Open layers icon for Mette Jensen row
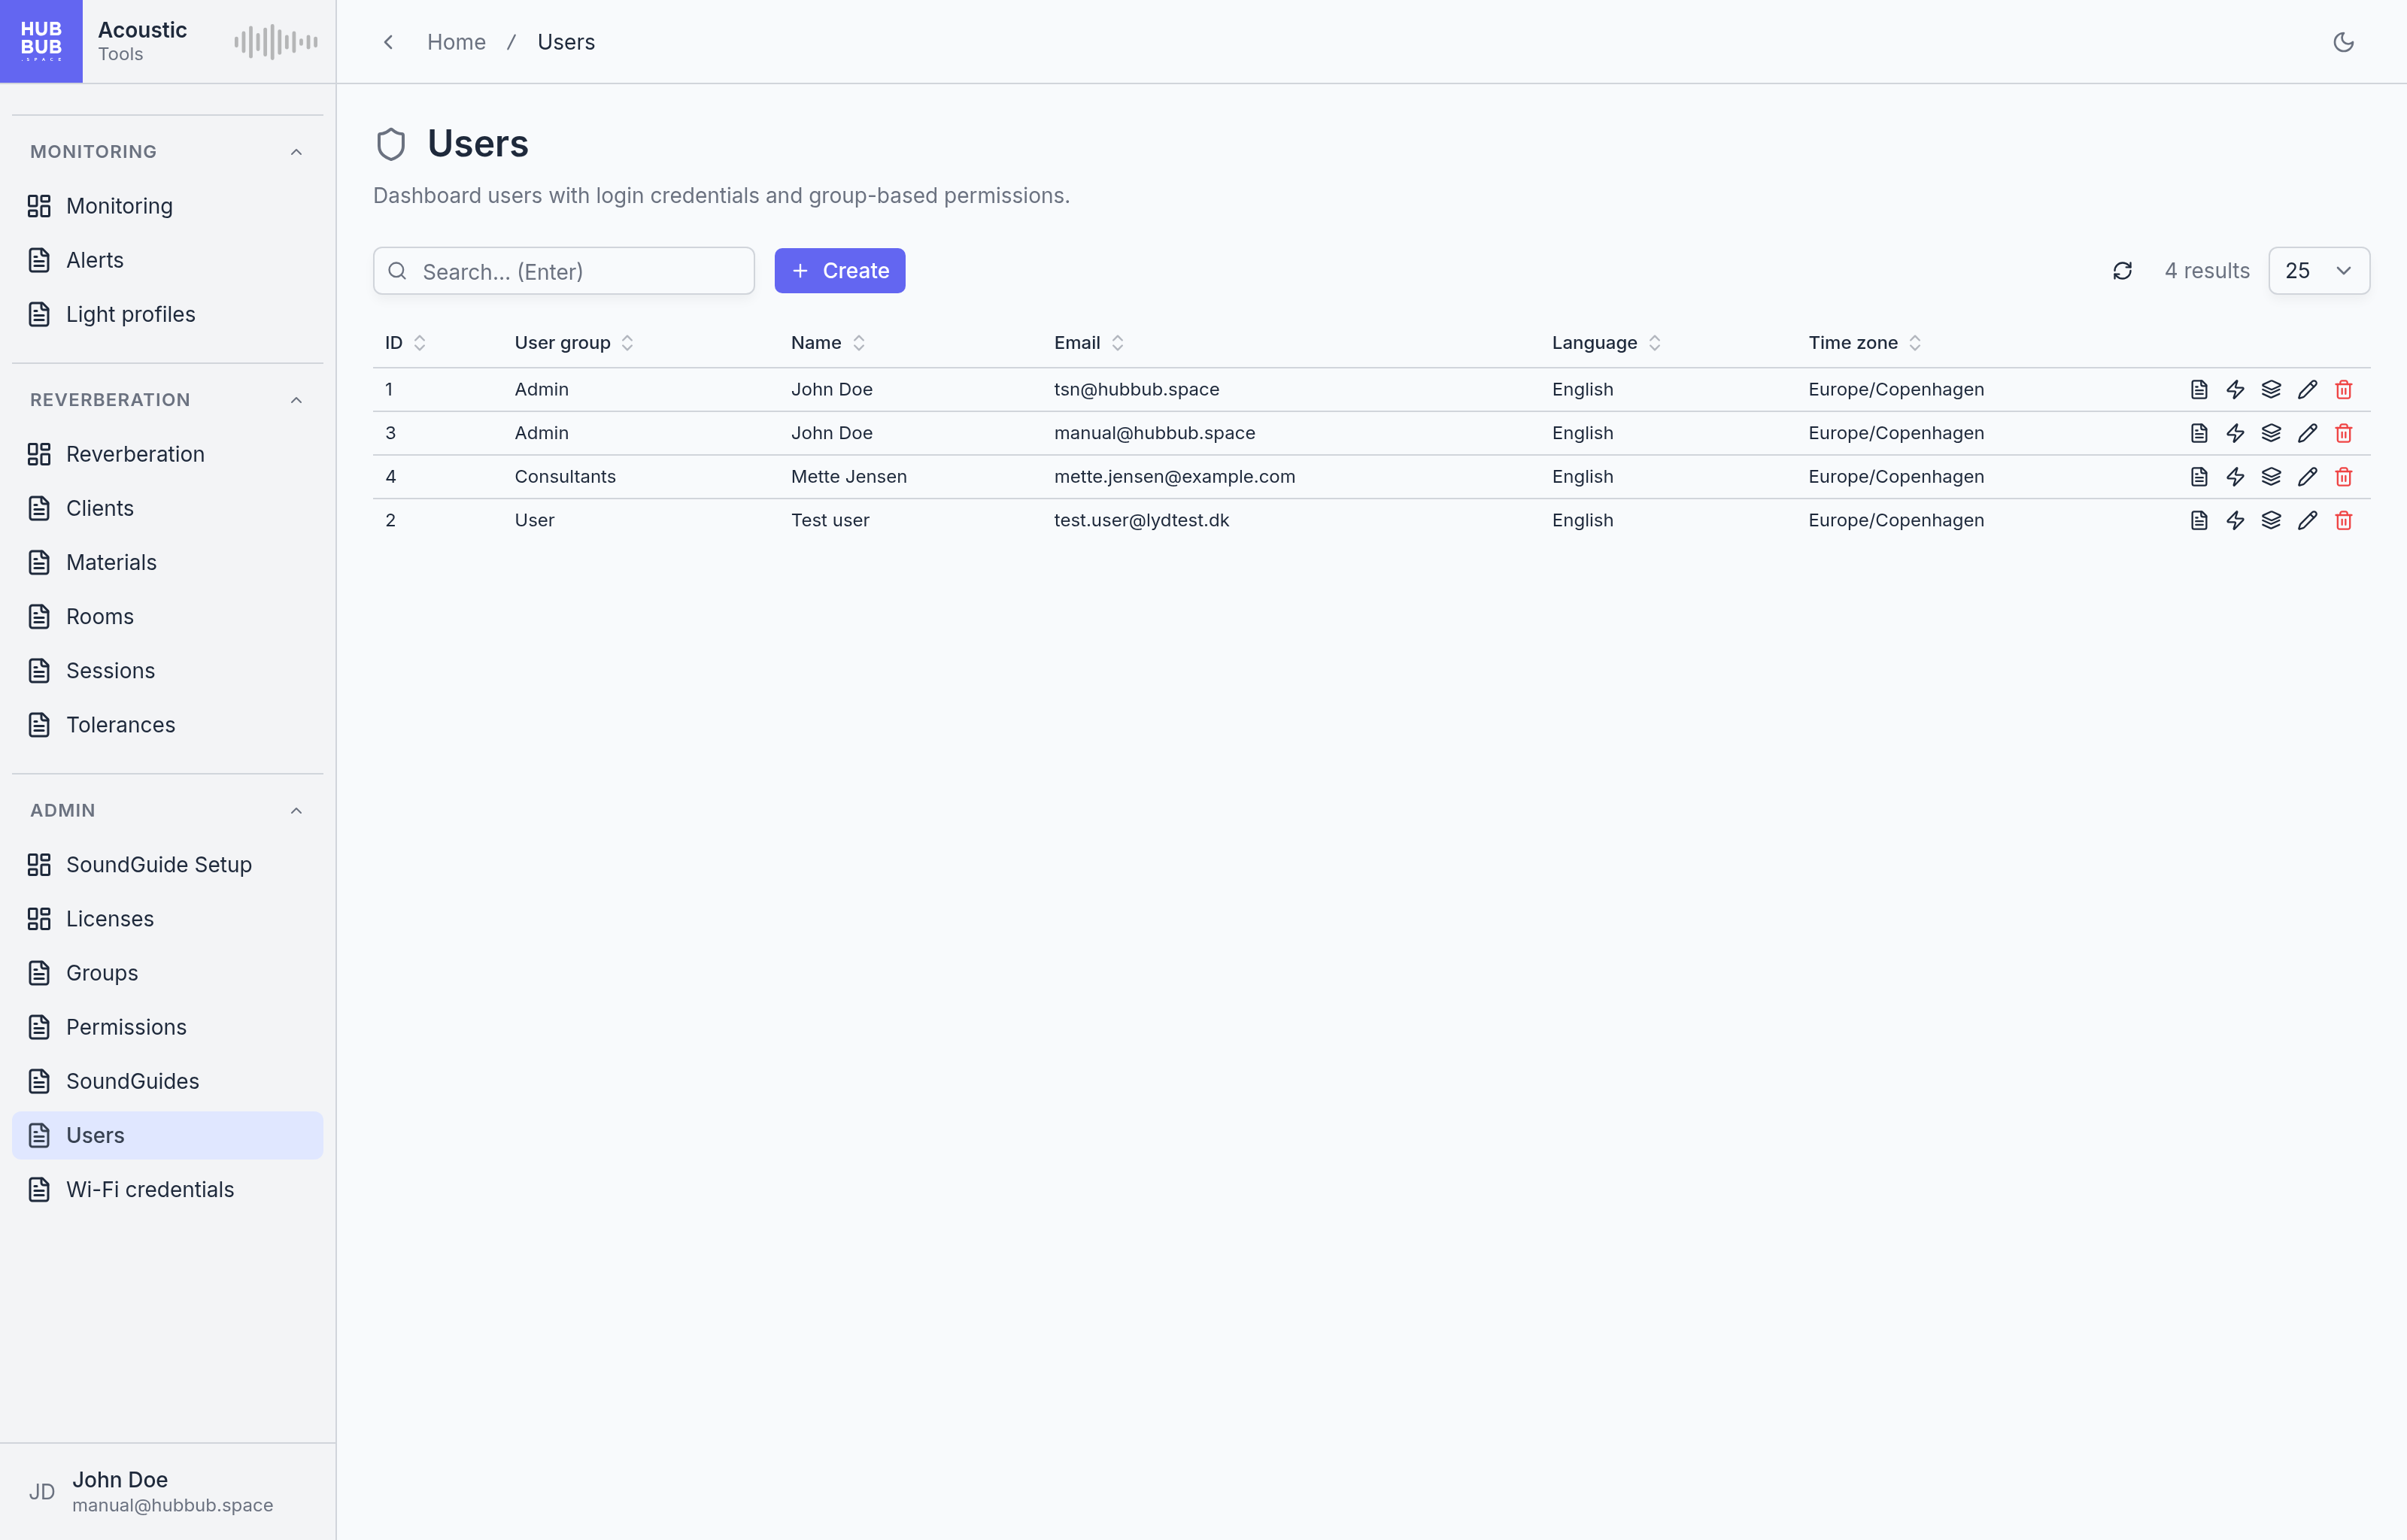The image size is (2407, 1540). 2271,477
